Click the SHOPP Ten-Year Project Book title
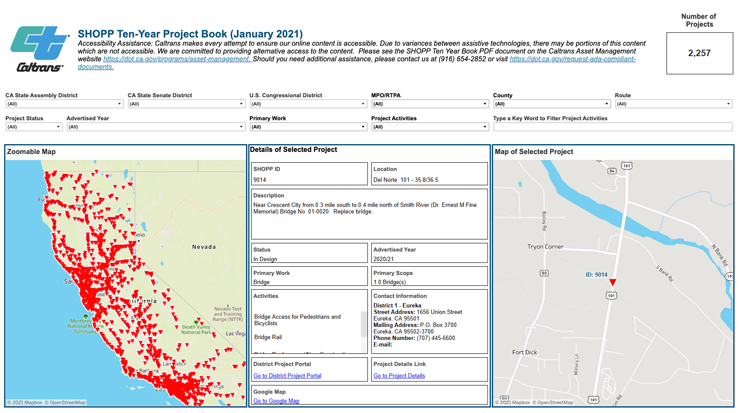 coord(190,34)
